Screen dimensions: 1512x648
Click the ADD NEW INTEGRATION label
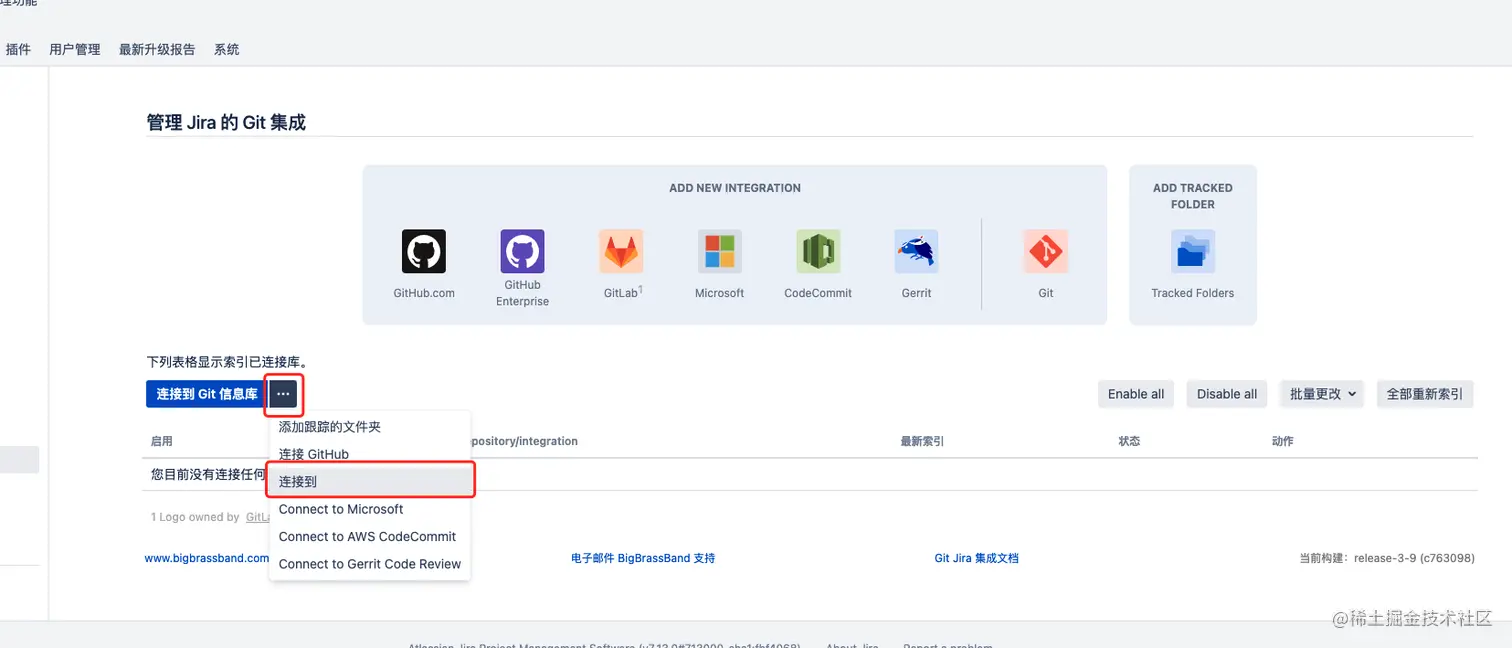click(735, 188)
